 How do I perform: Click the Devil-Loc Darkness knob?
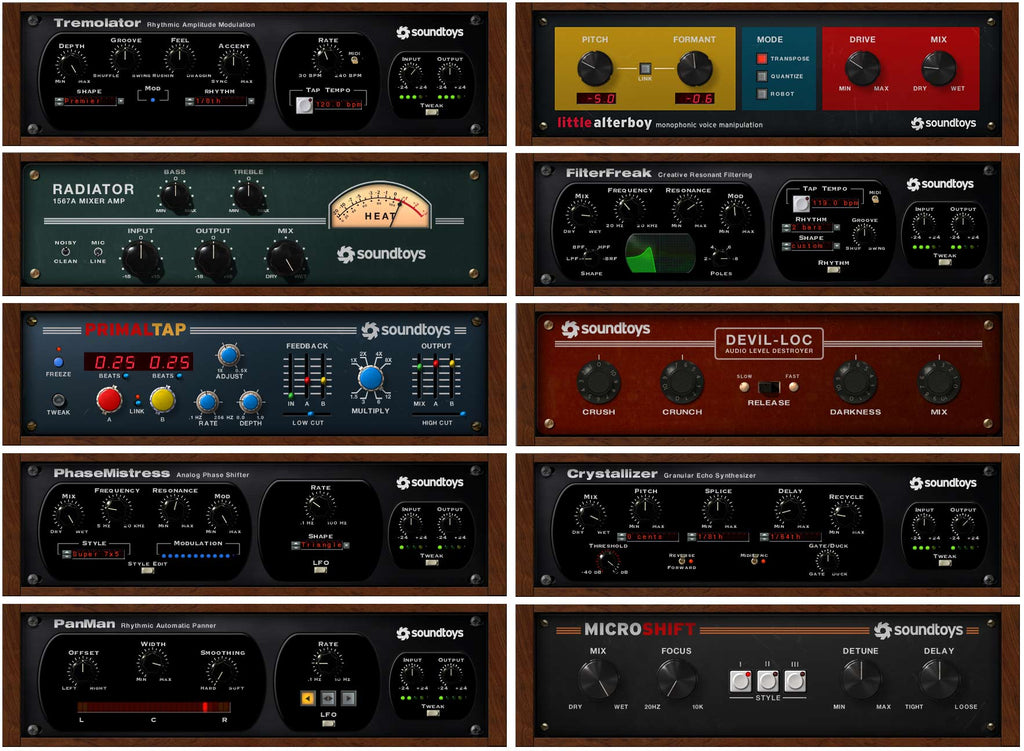[x=856, y=383]
